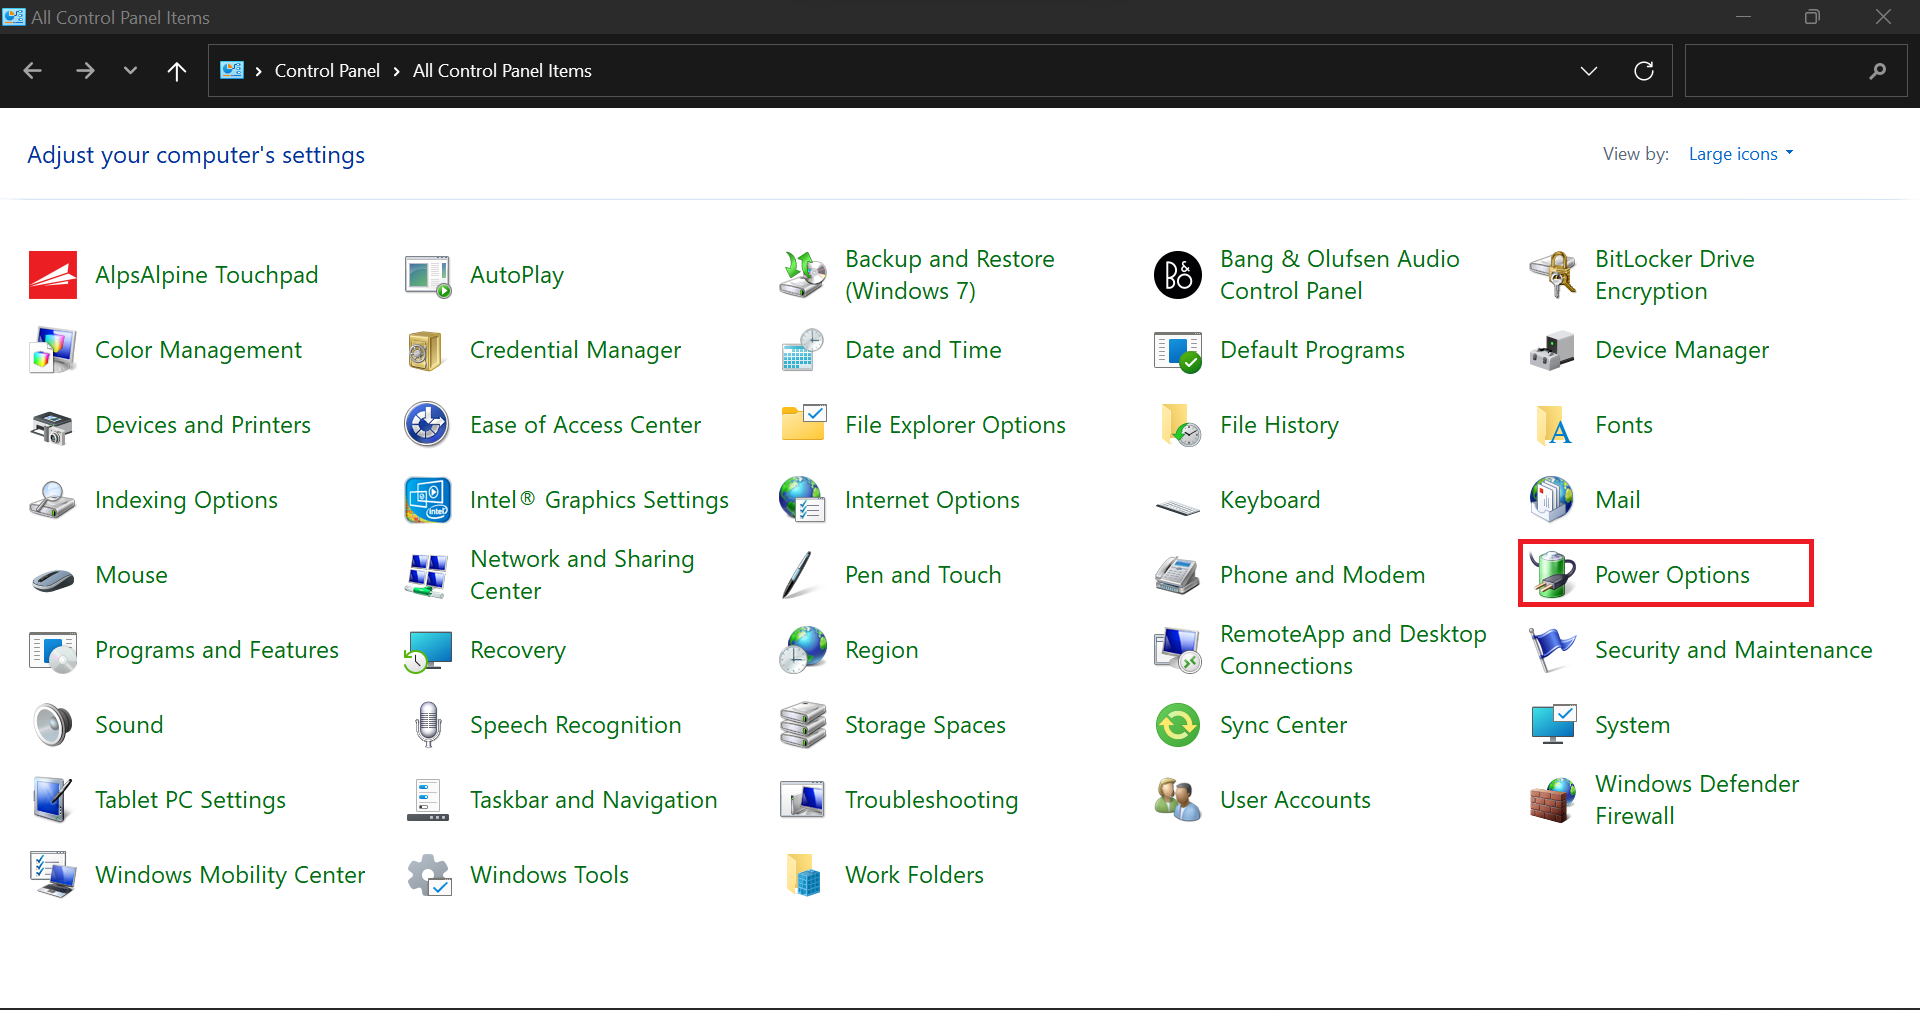The width and height of the screenshot is (1920, 1010).
Task: Click the Credential Manager safe icon
Action: coord(428,350)
